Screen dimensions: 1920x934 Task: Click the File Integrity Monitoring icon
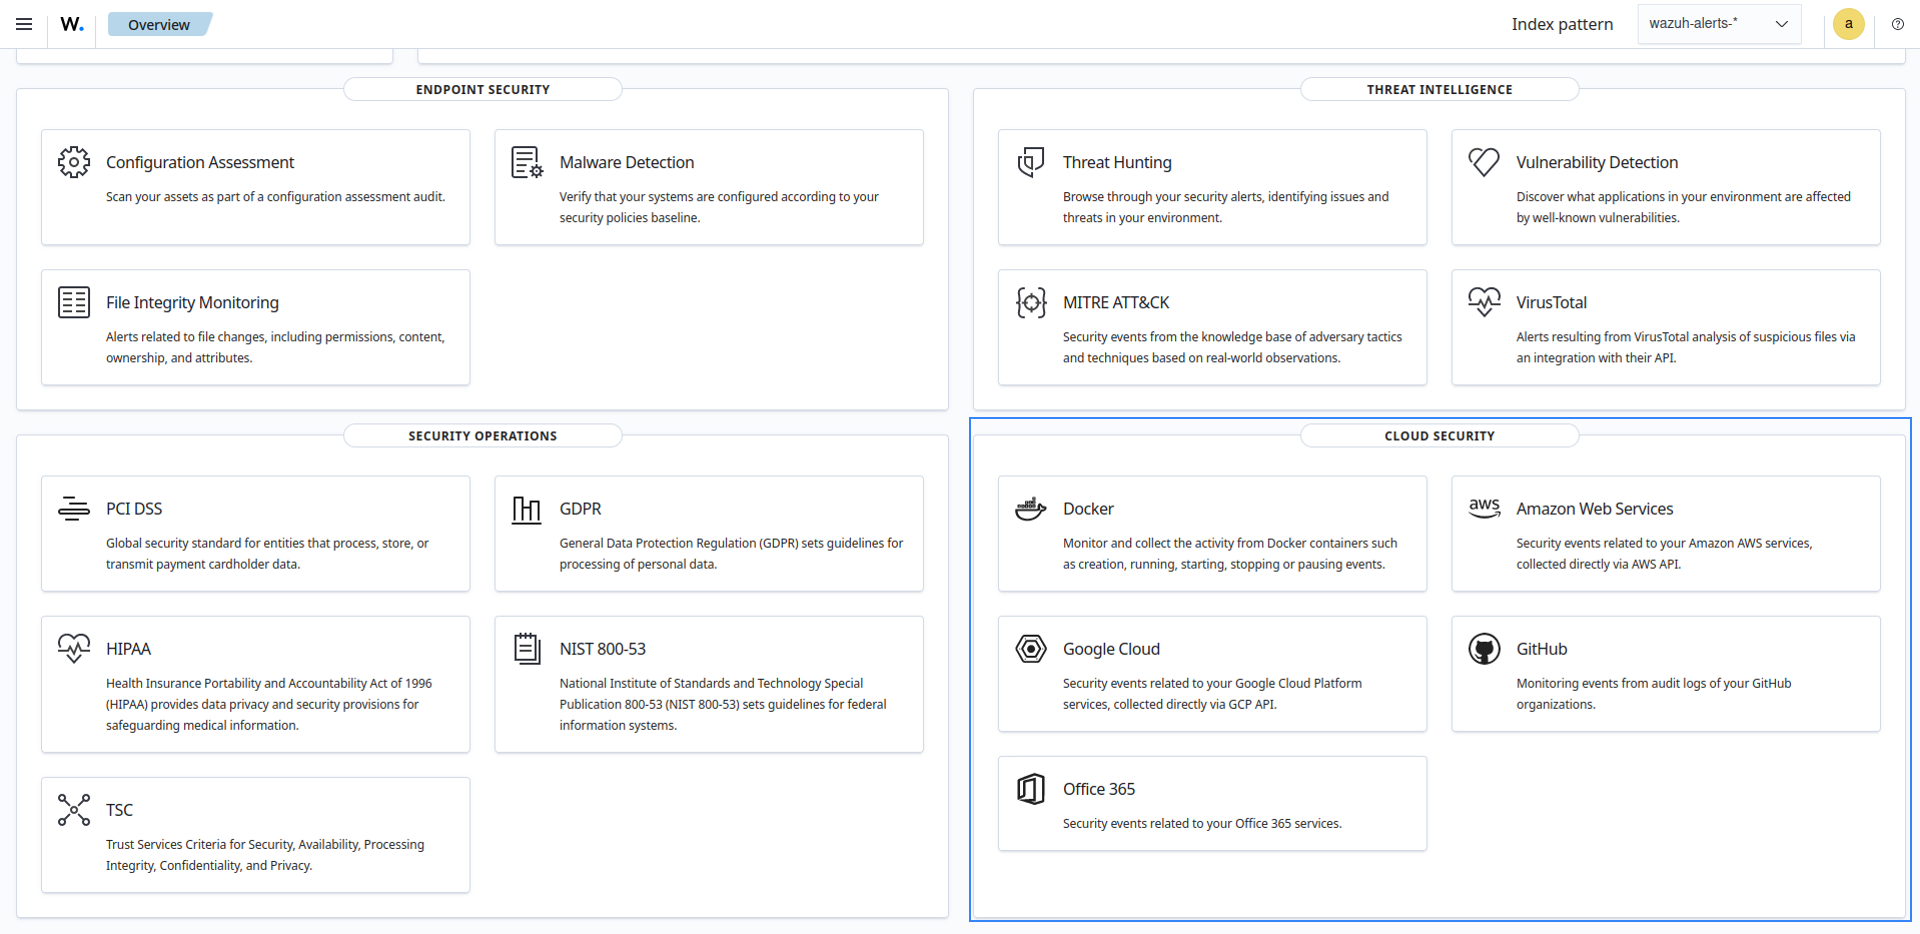click(73, 301)
